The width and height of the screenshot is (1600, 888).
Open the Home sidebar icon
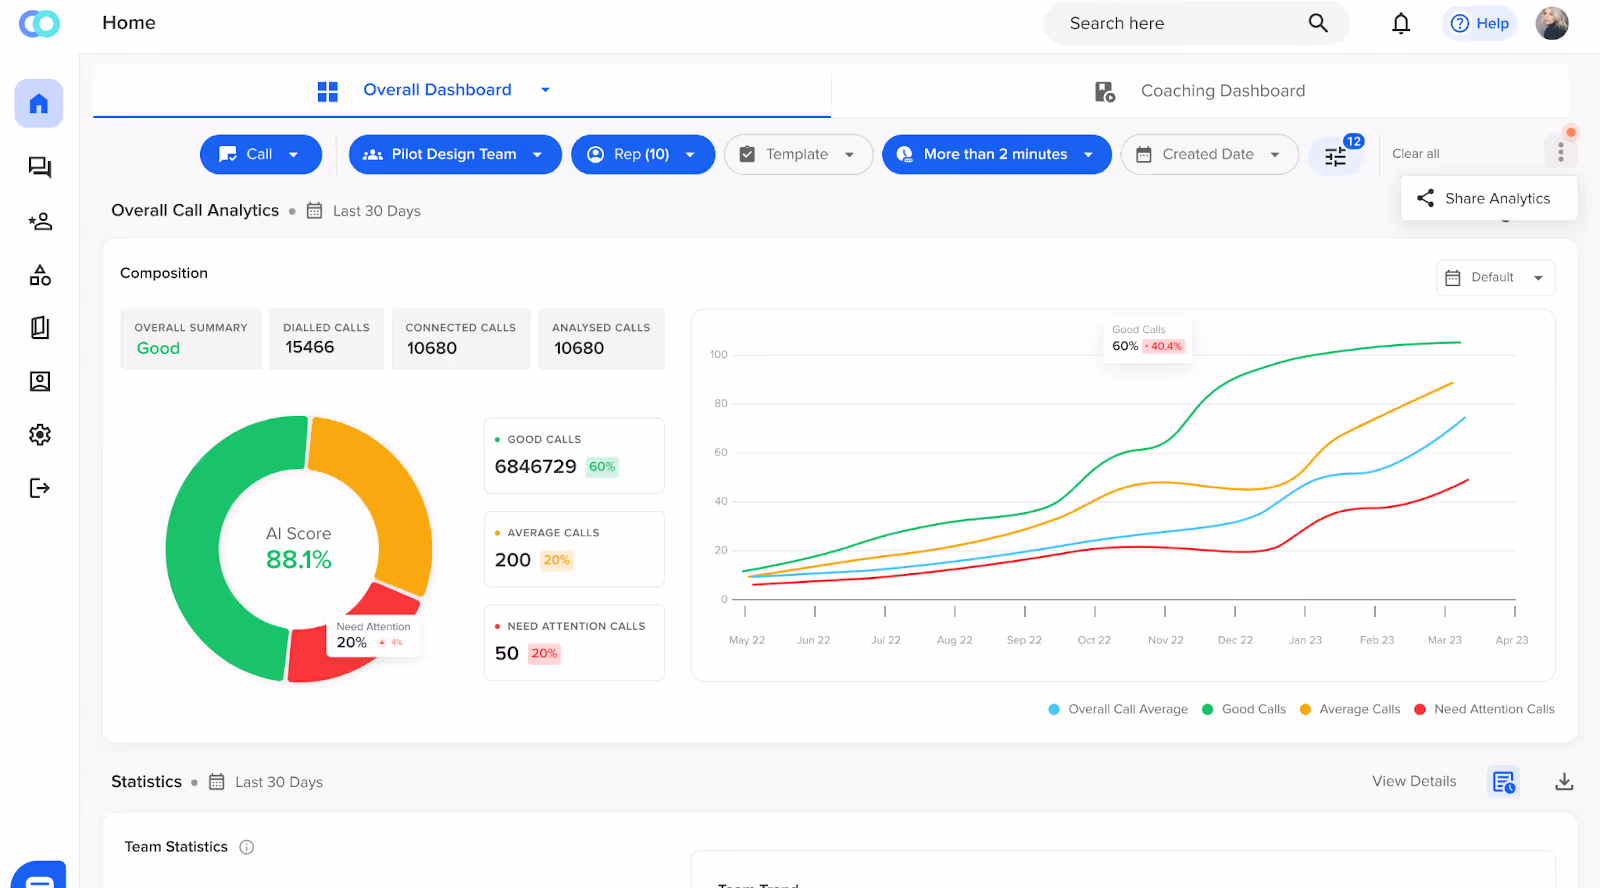(39, 104)
